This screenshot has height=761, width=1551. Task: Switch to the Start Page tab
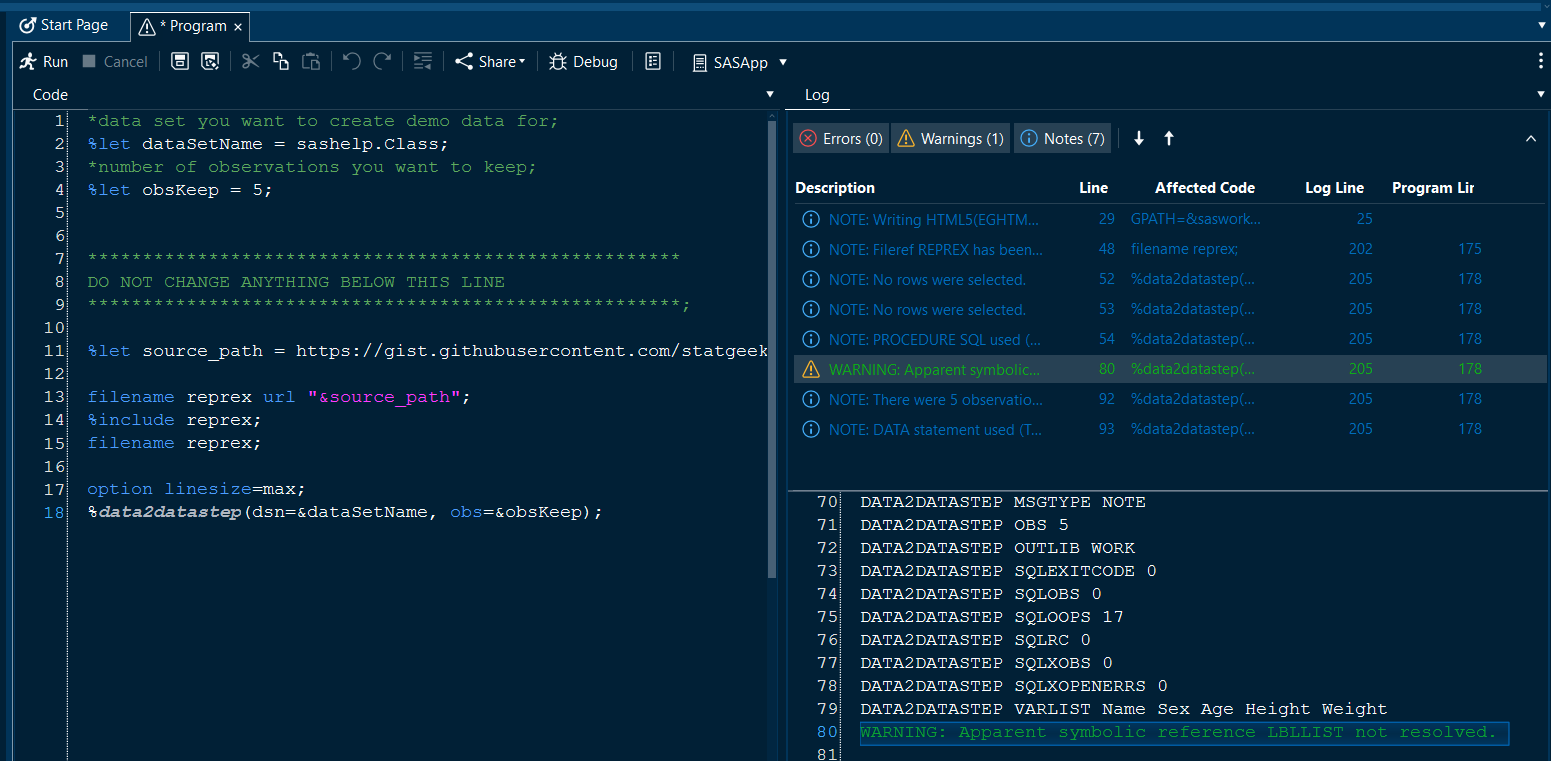(64, 25)
